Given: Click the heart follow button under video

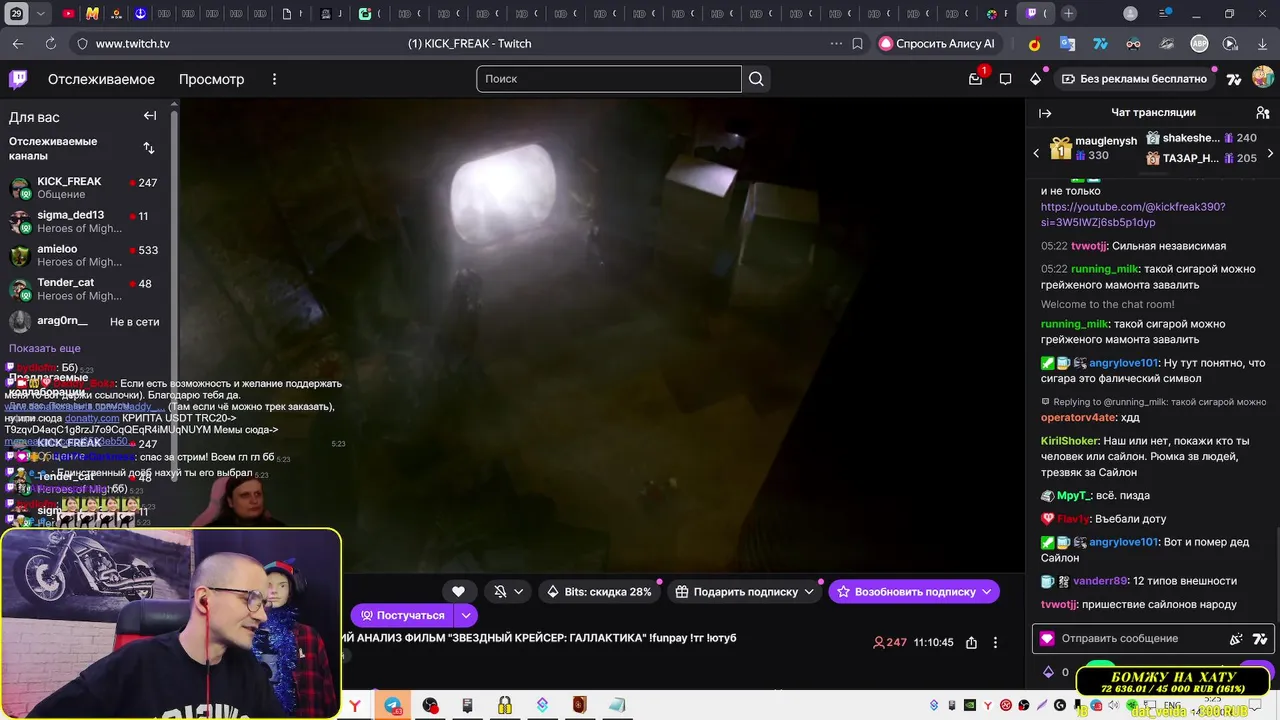Looking at the screenshot, I should (458, 591).
